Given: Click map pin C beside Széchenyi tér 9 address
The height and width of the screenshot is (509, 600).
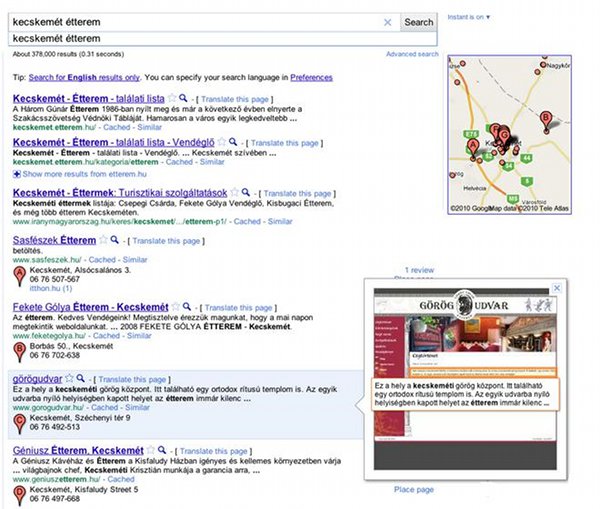Looking at the screenshot, I should coord(20,424).
